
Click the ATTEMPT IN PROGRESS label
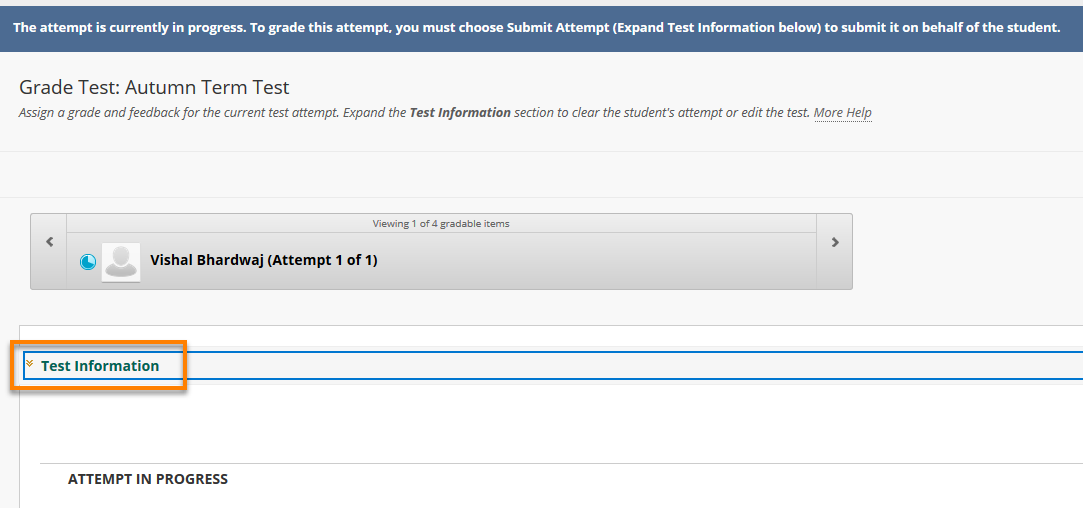(148, 479)
